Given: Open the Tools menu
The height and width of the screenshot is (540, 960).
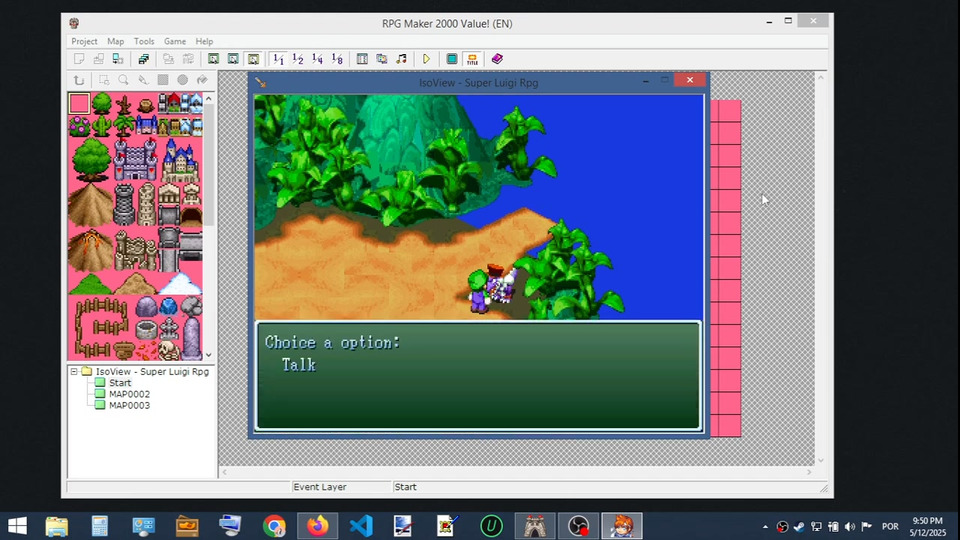Looking at the screenshot, I should point(144,41).
